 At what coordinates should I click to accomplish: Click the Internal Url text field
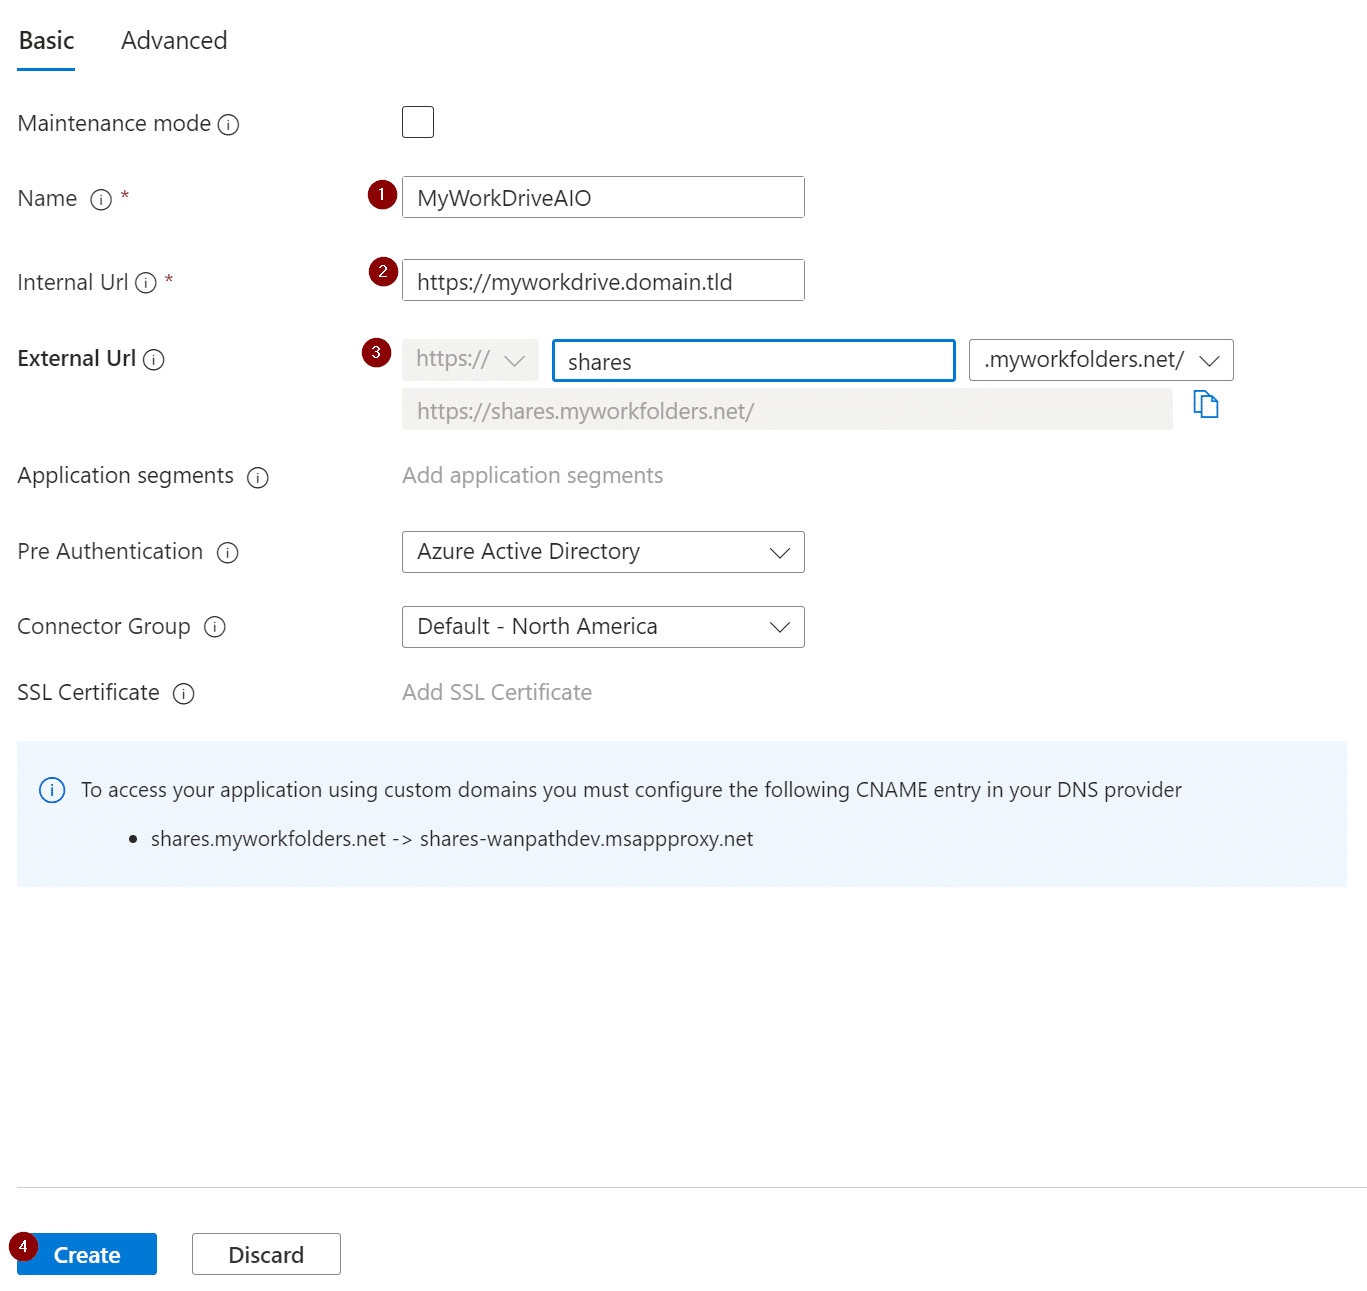[x=603, y=281]
